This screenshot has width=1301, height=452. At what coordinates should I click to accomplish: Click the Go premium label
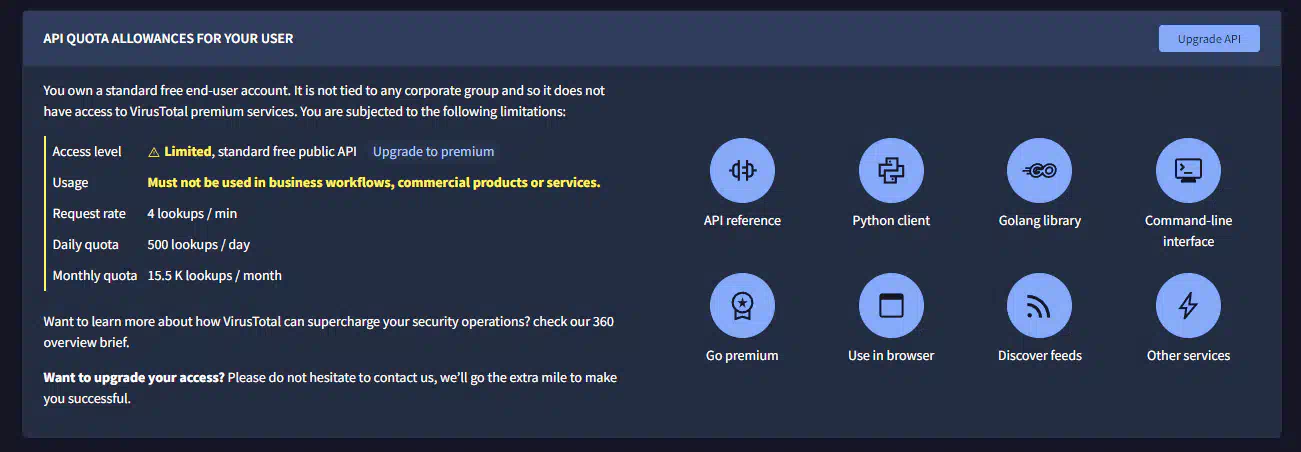[x=742, y=355]
